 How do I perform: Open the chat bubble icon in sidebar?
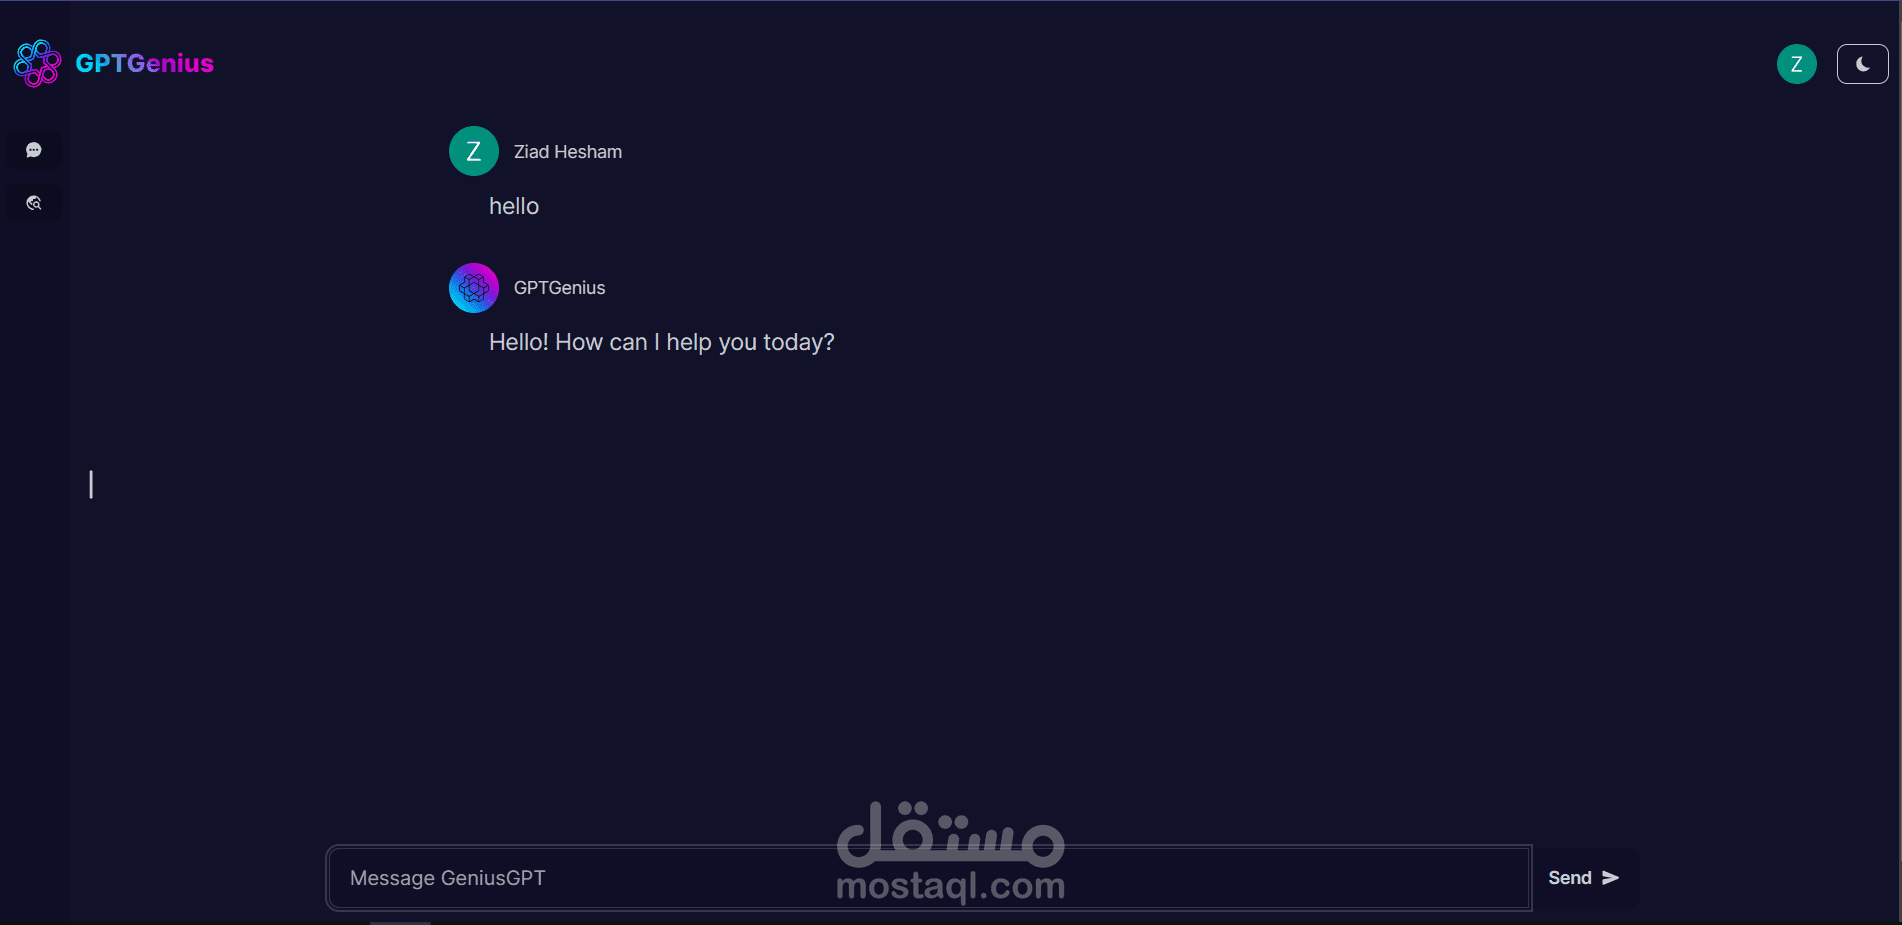pyautogui.click(x=34, y=150)
